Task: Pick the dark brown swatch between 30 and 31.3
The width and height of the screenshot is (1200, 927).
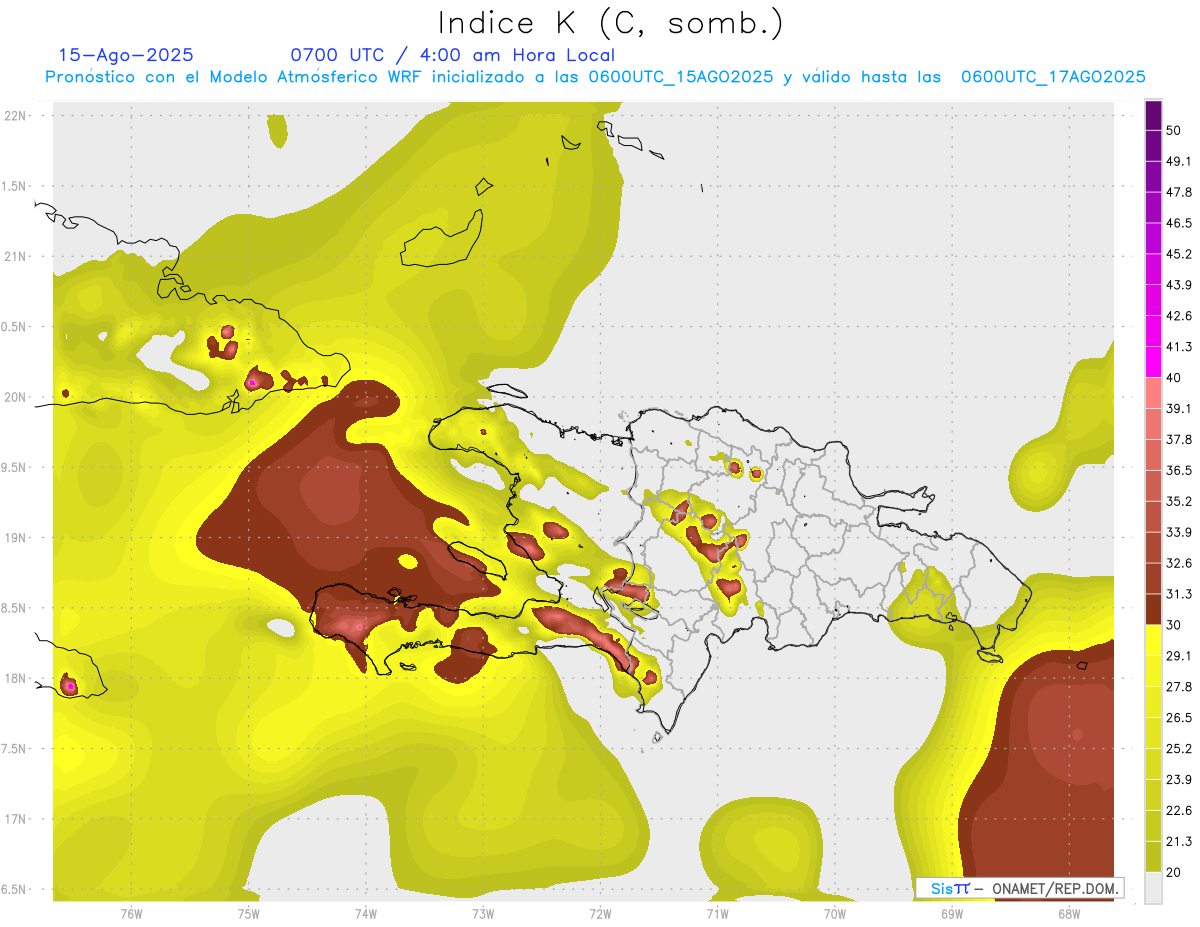Action: (1153, 610)
